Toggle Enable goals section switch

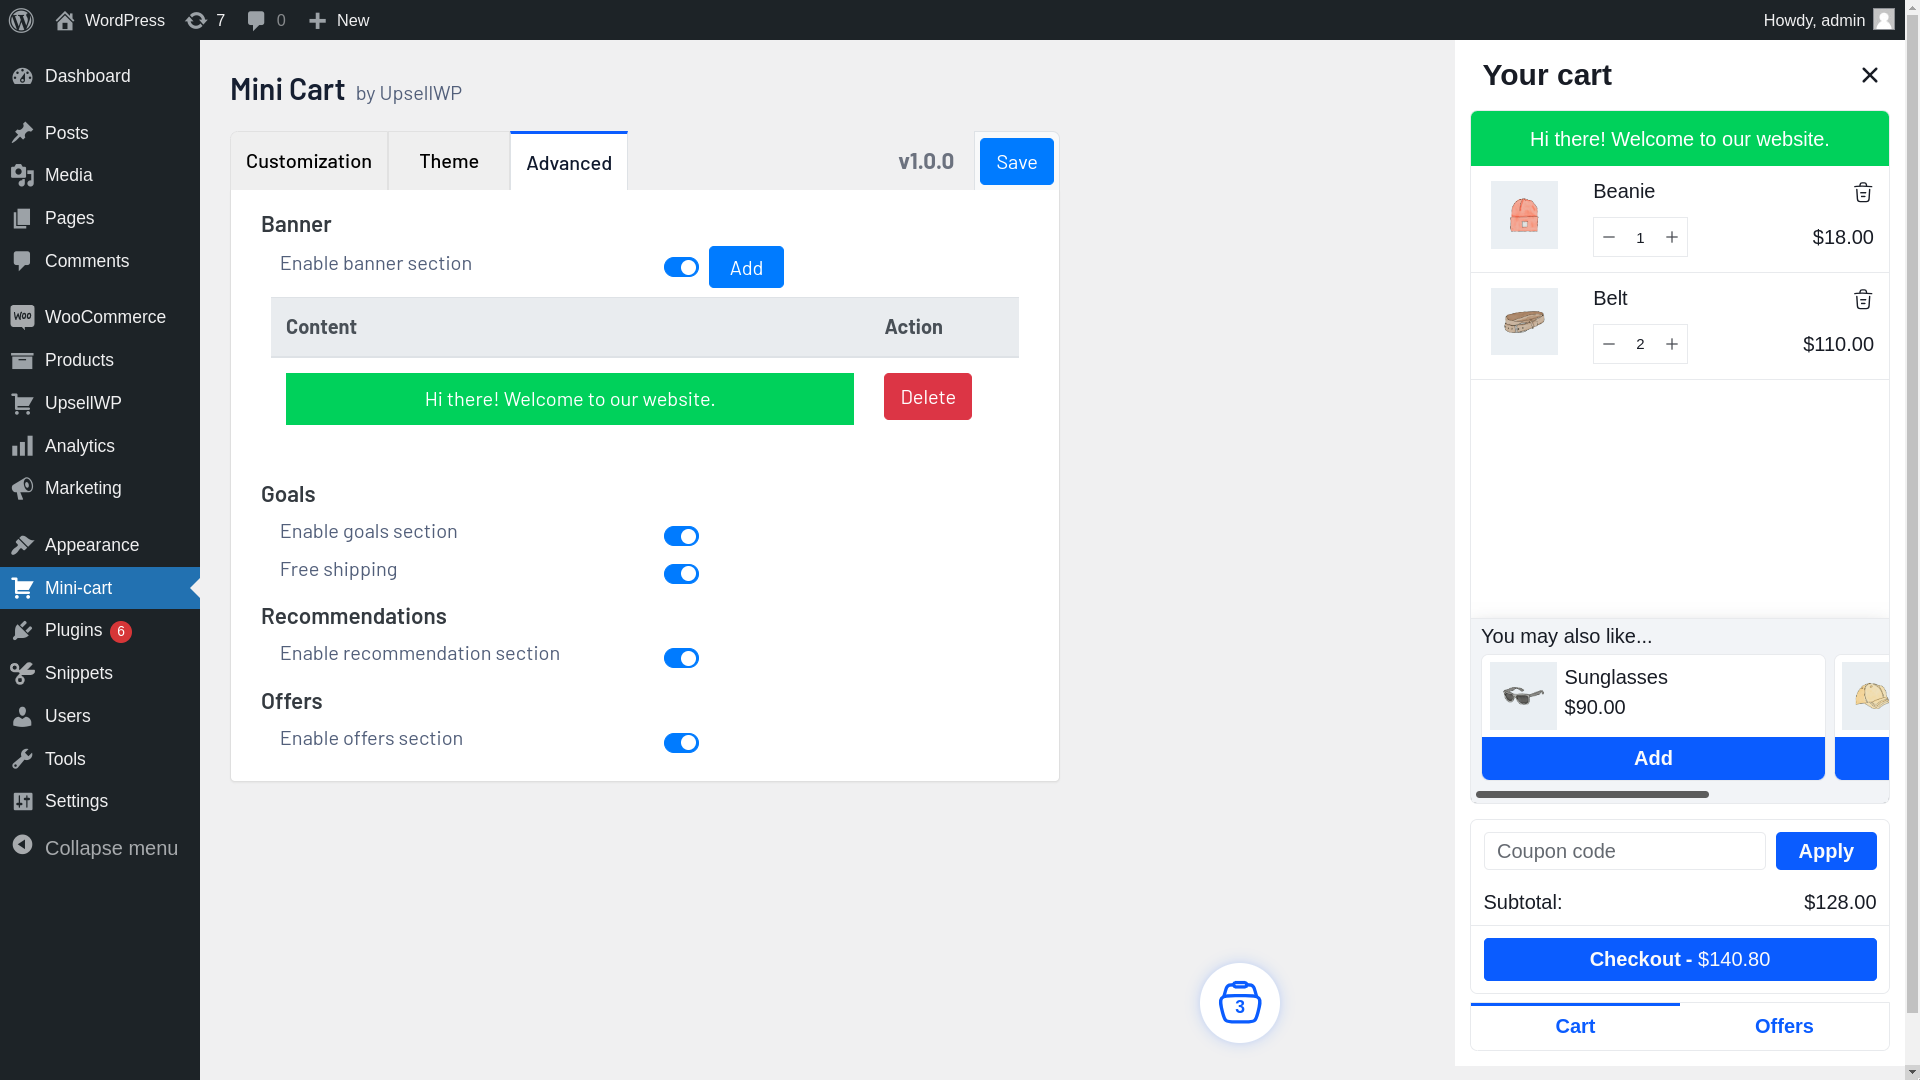pyautogui.click(x=681, y=536)
